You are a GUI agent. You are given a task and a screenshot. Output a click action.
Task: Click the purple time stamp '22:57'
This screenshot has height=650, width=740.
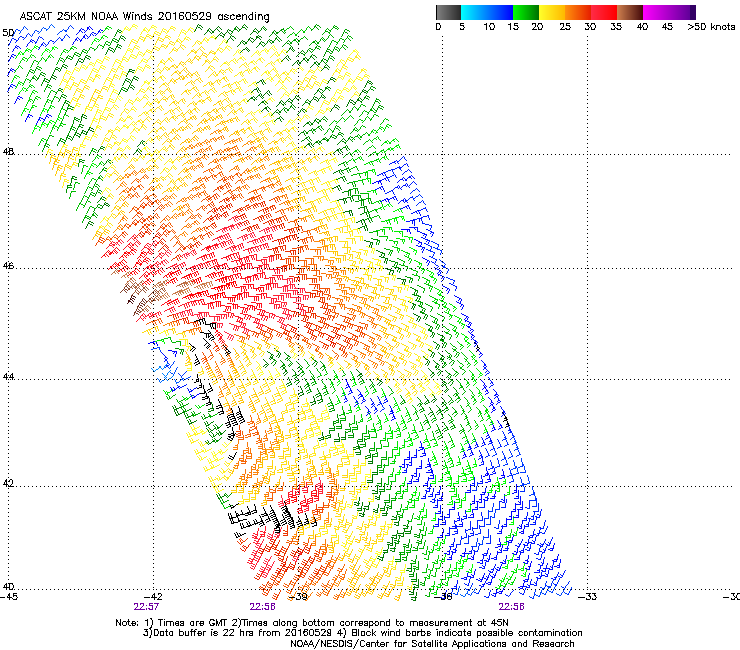pyautogui.click(x=146, y=607)
